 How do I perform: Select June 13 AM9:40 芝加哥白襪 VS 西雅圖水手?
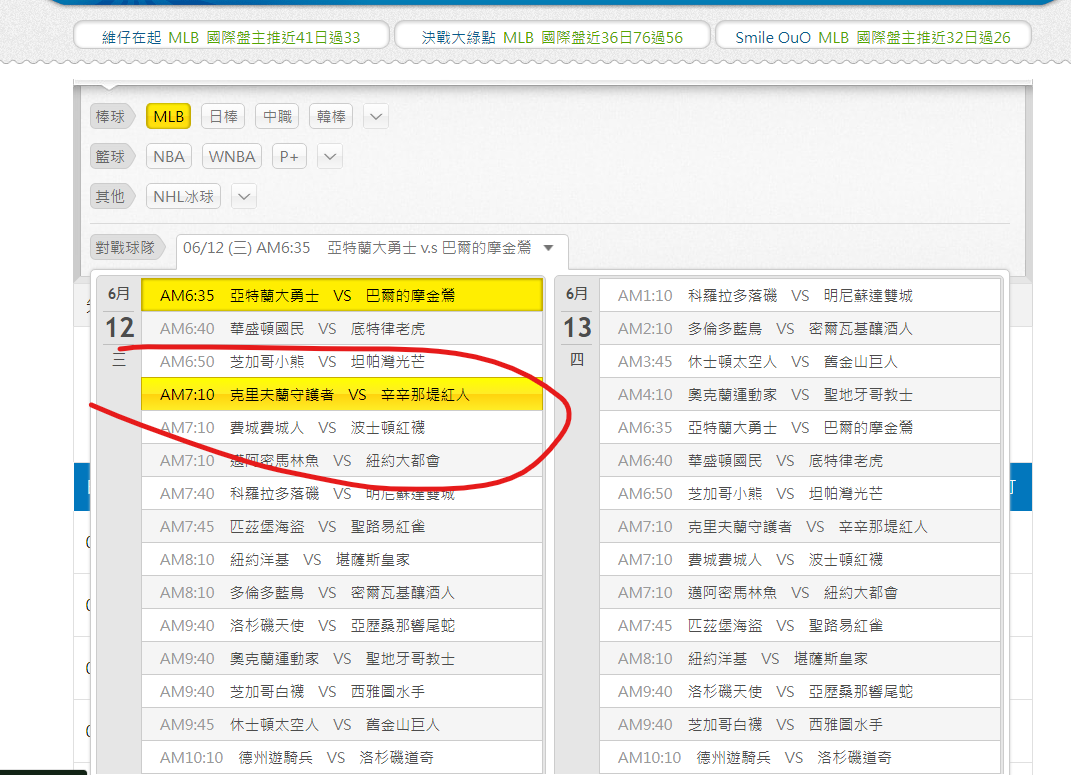click(x=800, y=724)
